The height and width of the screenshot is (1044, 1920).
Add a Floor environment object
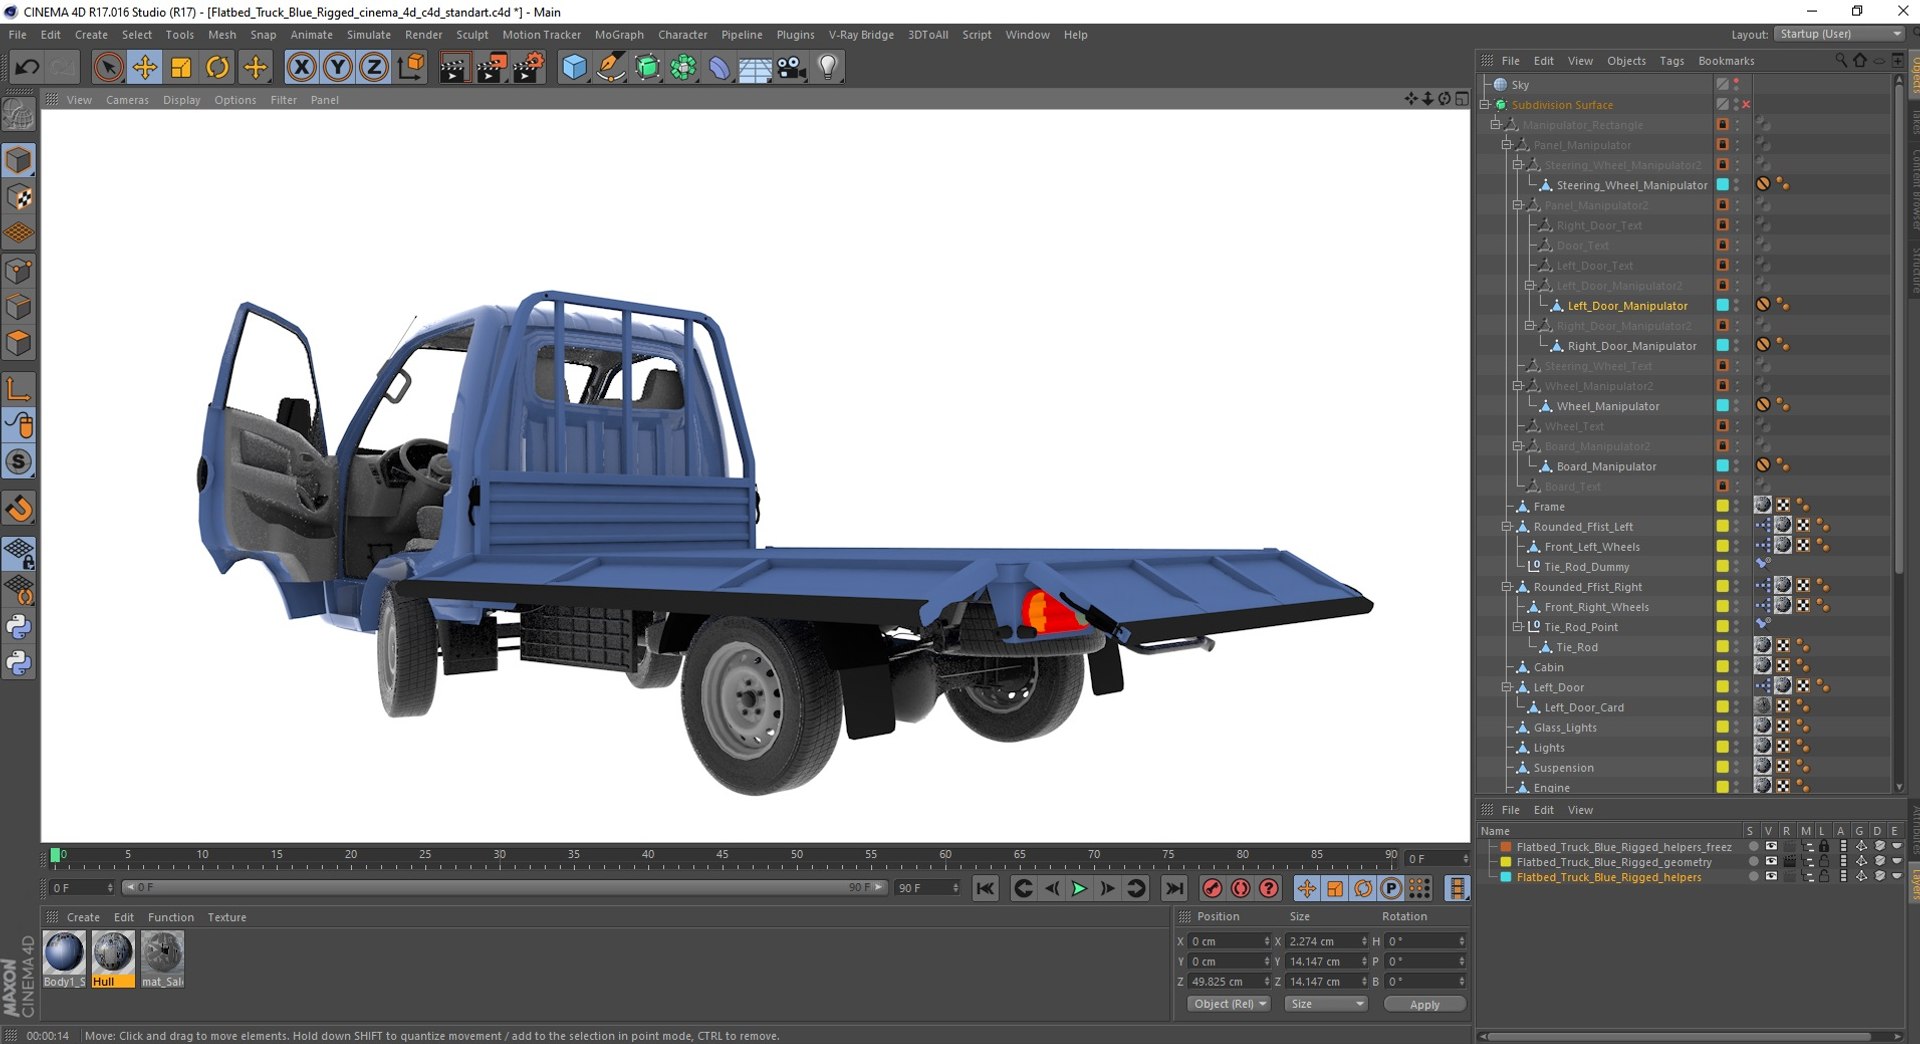coord(755,67)
